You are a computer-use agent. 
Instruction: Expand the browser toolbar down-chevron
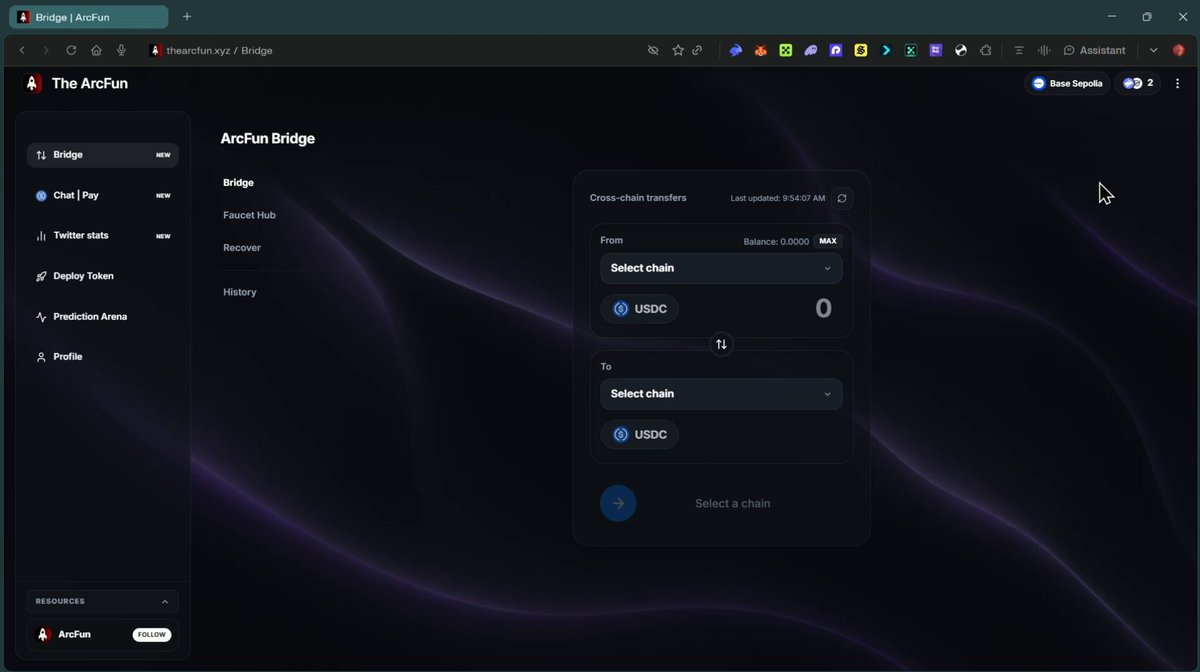(1153, 50)
